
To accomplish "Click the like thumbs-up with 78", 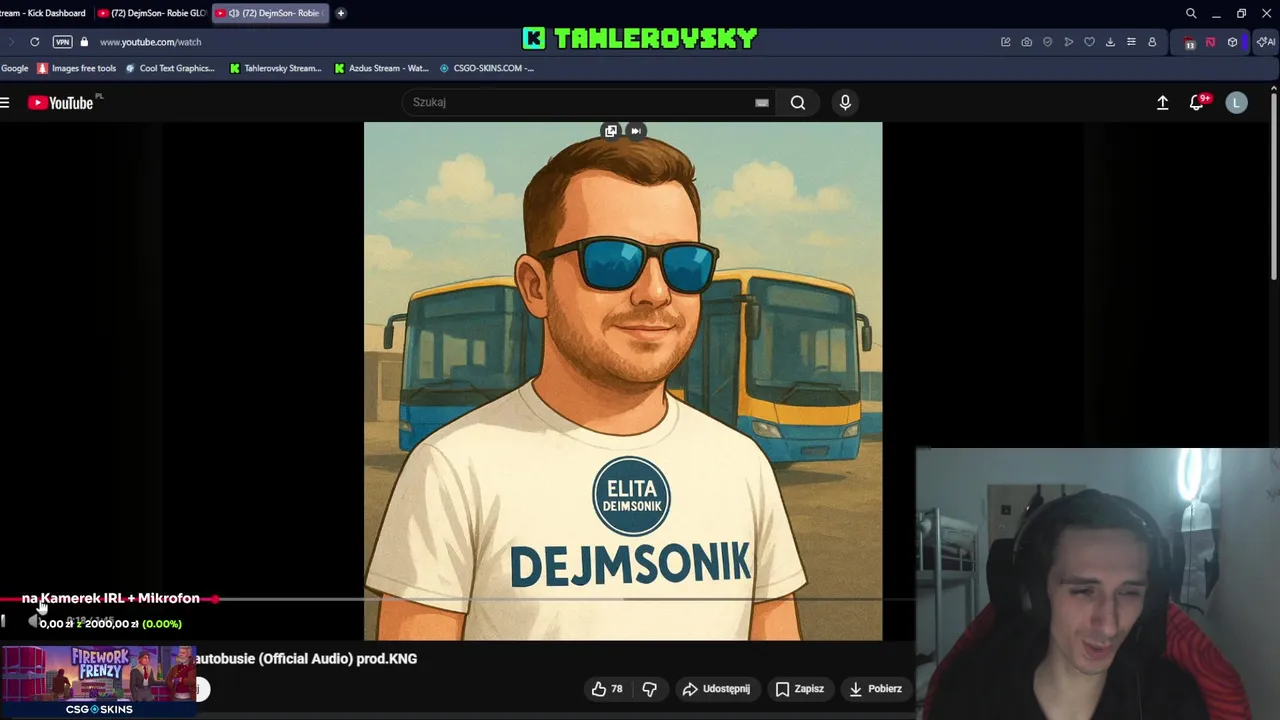I will [x=607, y=689].
